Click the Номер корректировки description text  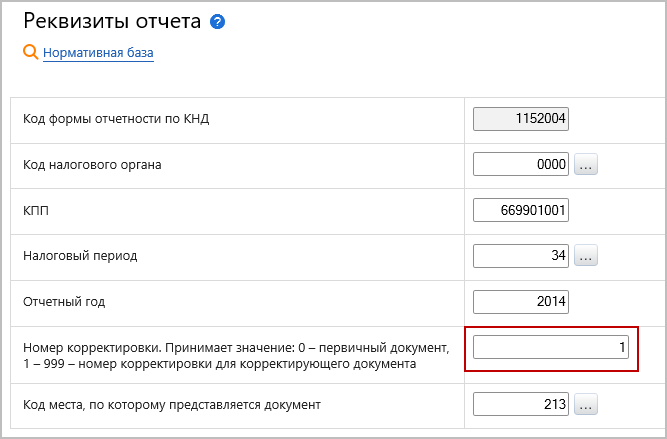pyautogui.click(x=236, y=356)
